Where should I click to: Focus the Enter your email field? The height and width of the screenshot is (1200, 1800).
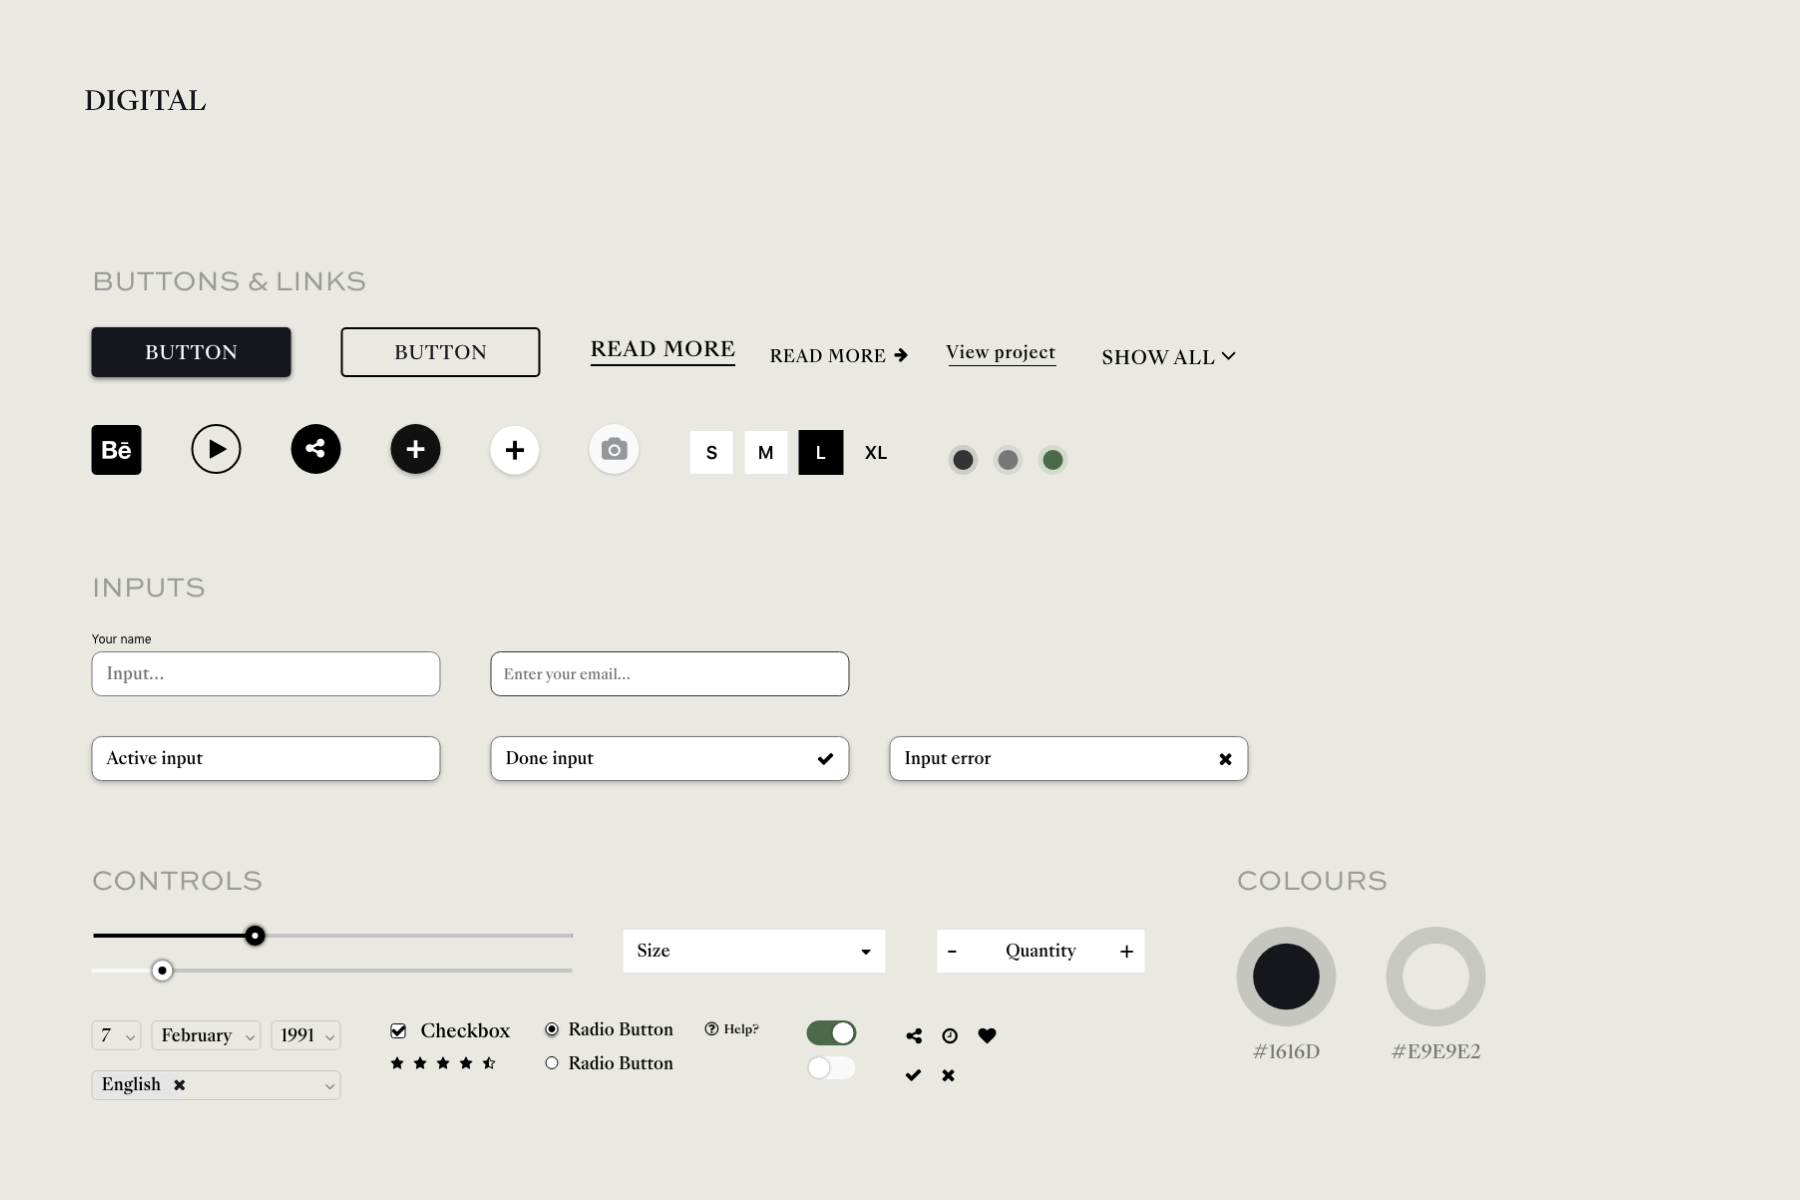[670, 674]
